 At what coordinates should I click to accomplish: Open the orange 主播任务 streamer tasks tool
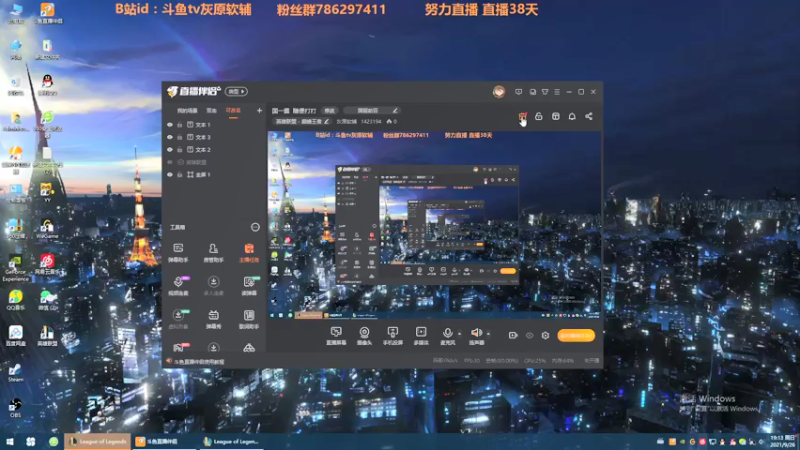click(x=249, y=252)
